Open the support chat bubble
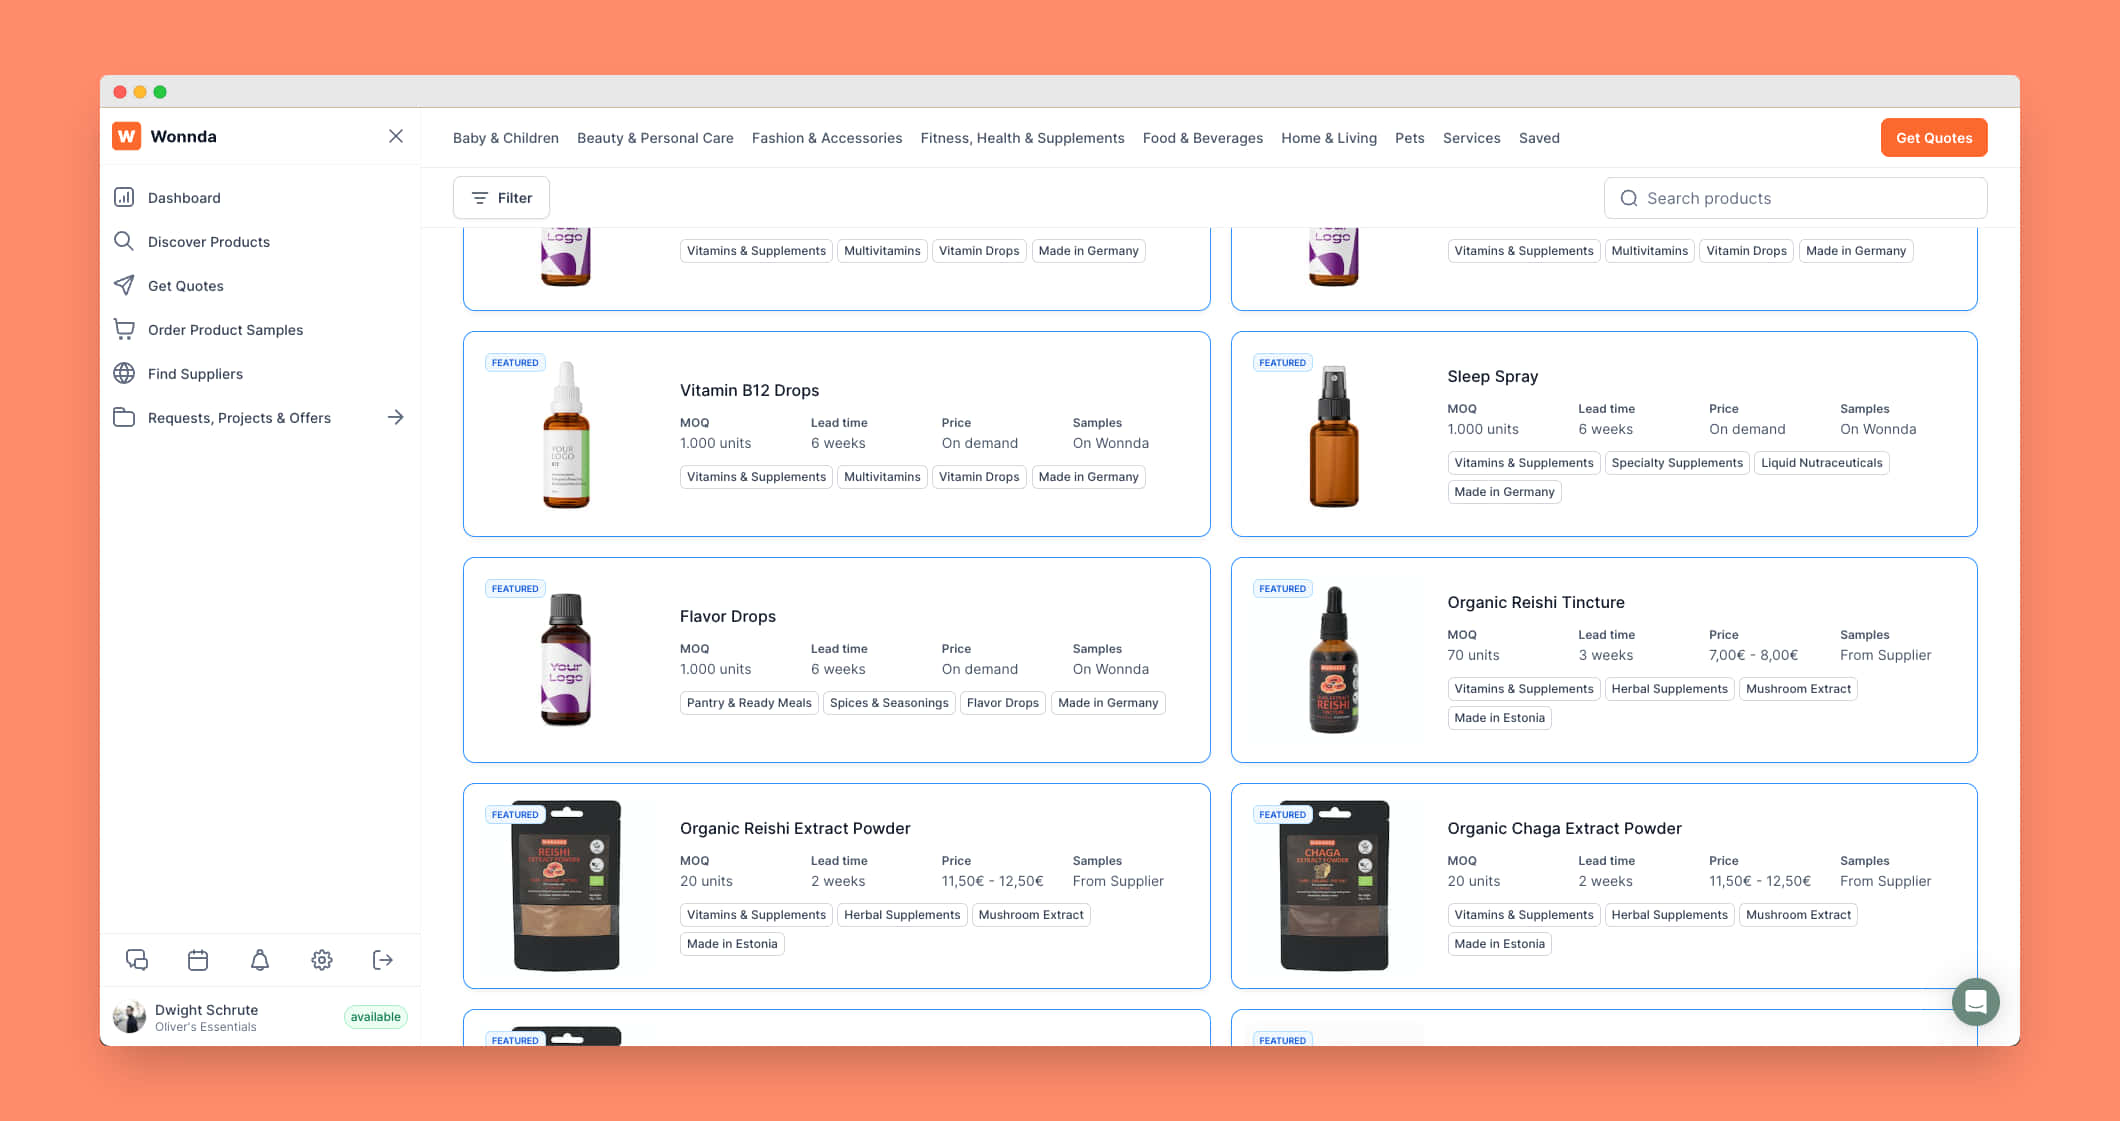2120x1121 pixels. click(1976, 1002)
